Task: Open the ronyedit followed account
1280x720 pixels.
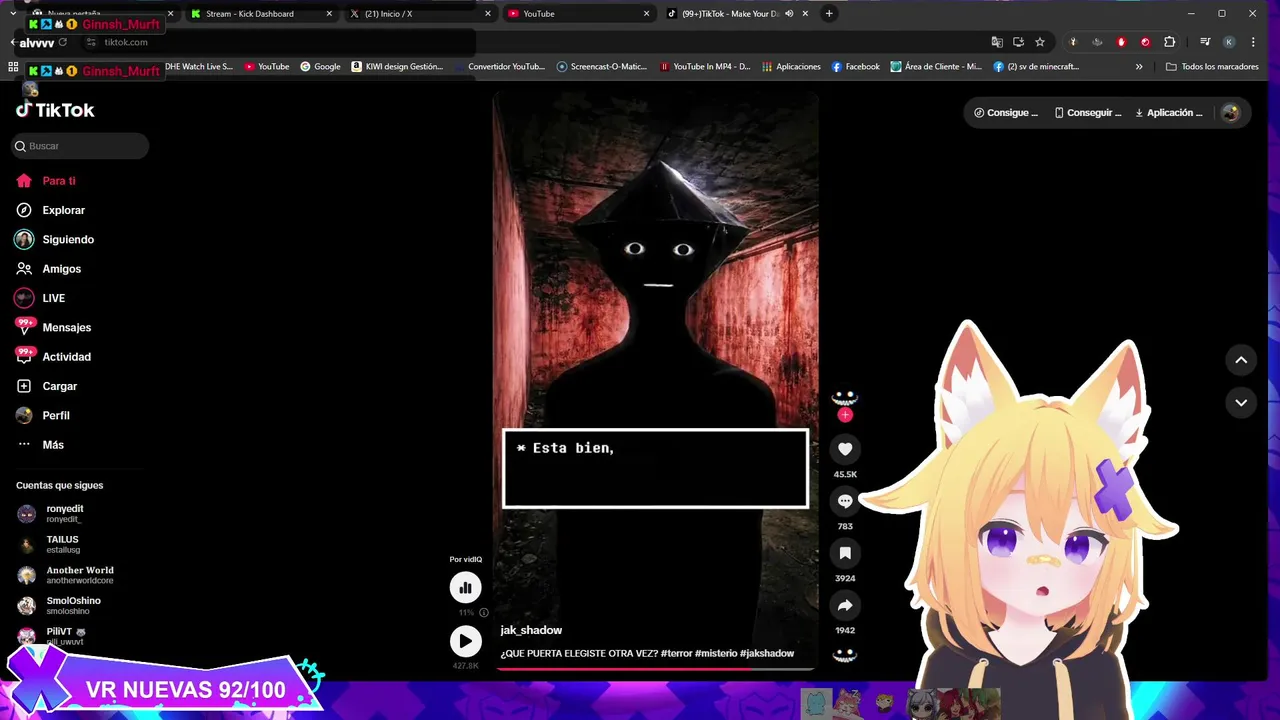Action: 65,514
